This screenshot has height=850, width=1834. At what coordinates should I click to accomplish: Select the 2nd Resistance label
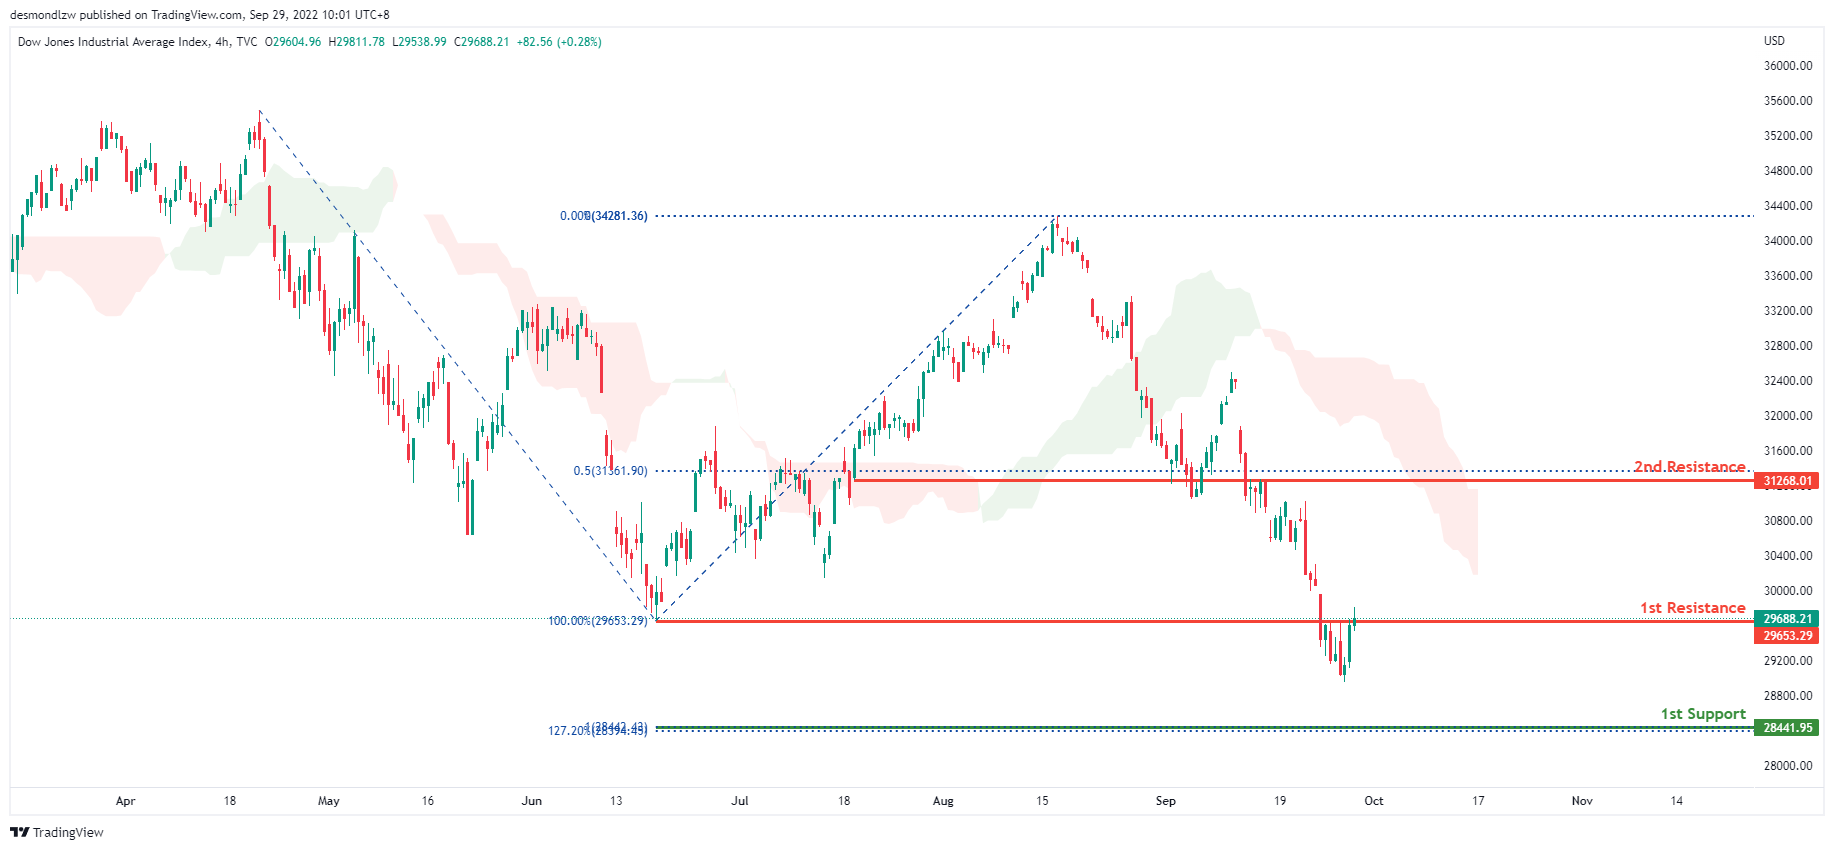pyautogui.click(x=1690, y=467)
